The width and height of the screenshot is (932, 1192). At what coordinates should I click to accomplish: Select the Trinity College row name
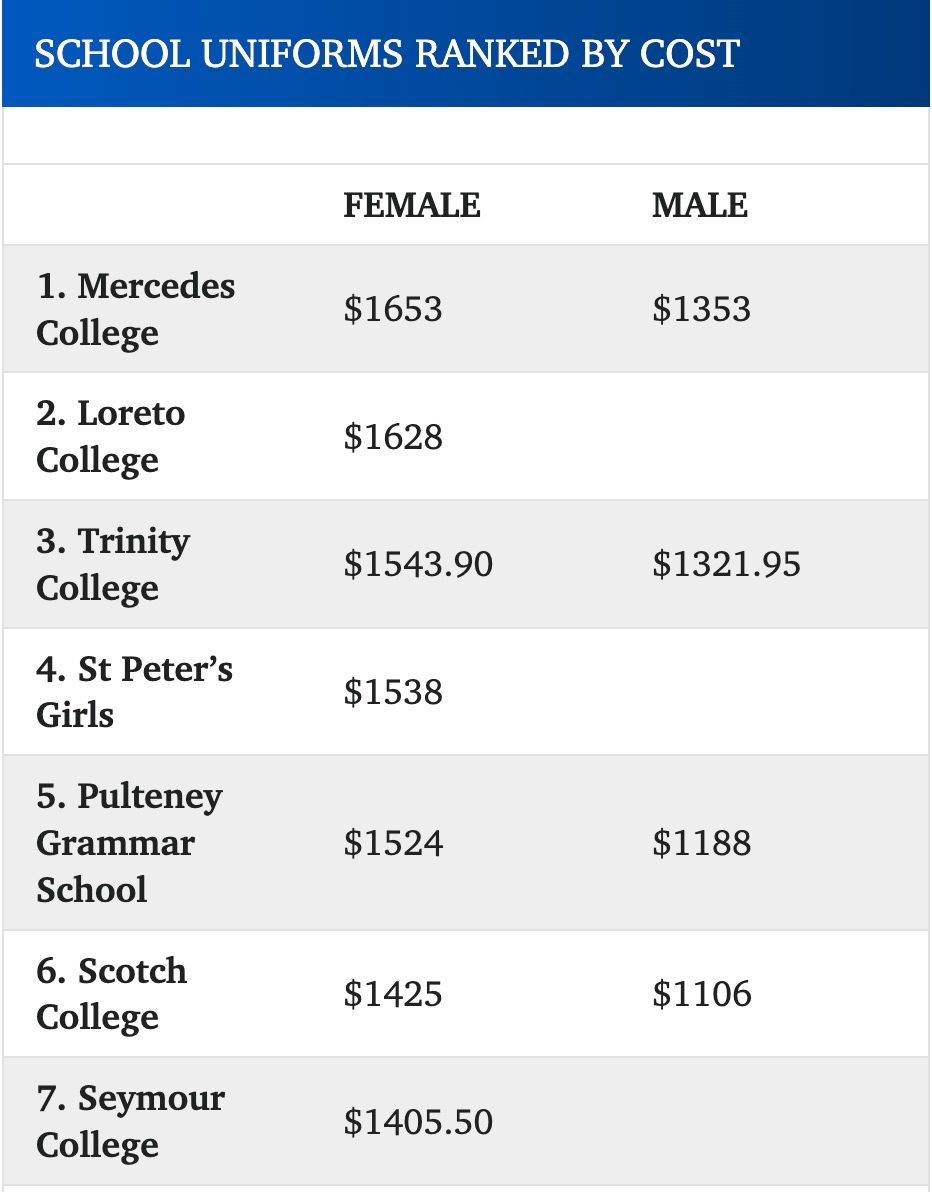point(112,564)
